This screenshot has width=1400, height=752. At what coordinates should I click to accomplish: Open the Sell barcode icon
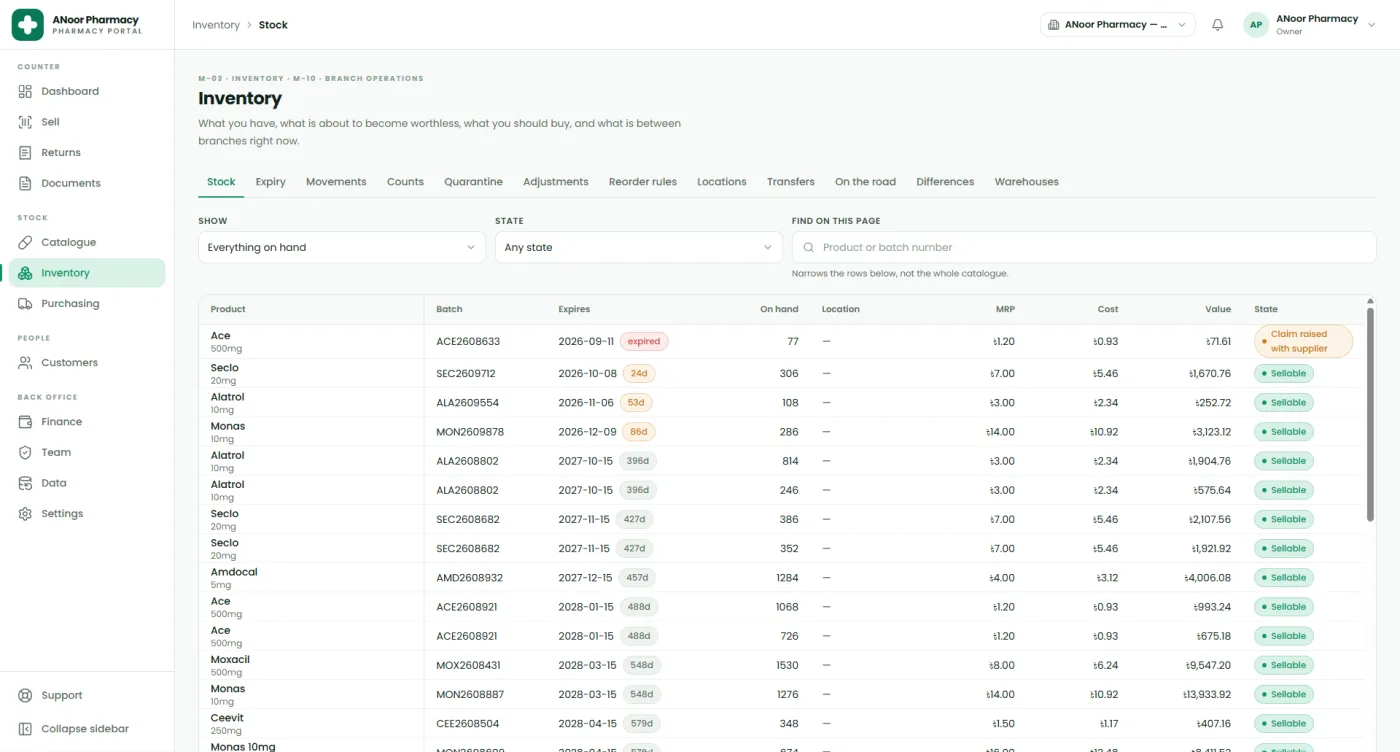[26, 122]
